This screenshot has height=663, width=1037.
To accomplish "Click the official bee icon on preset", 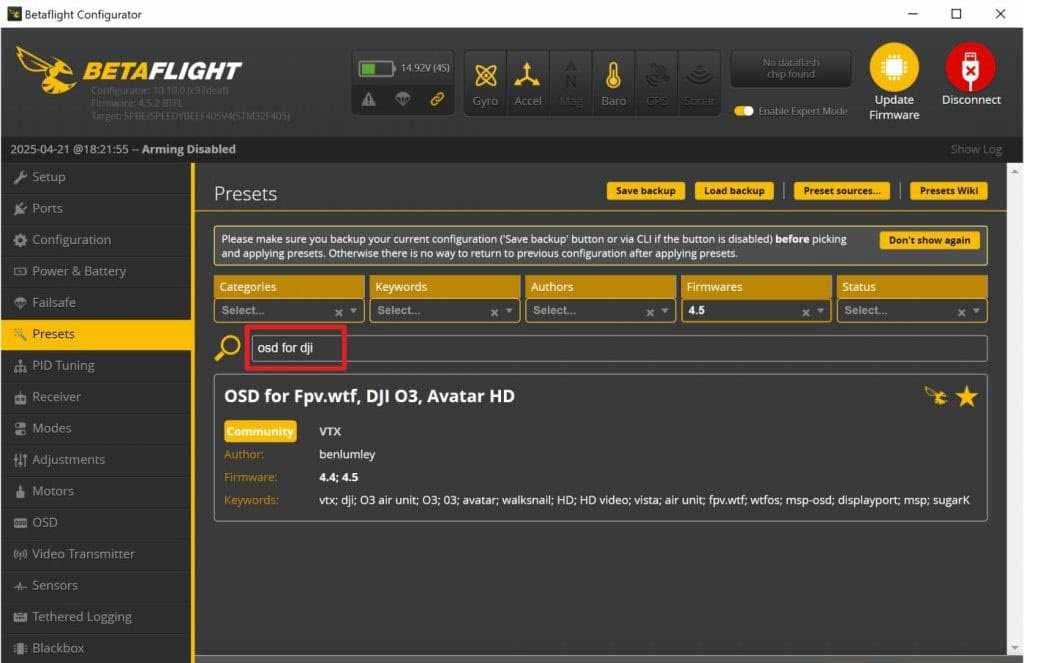I will (x=936, y=396).
